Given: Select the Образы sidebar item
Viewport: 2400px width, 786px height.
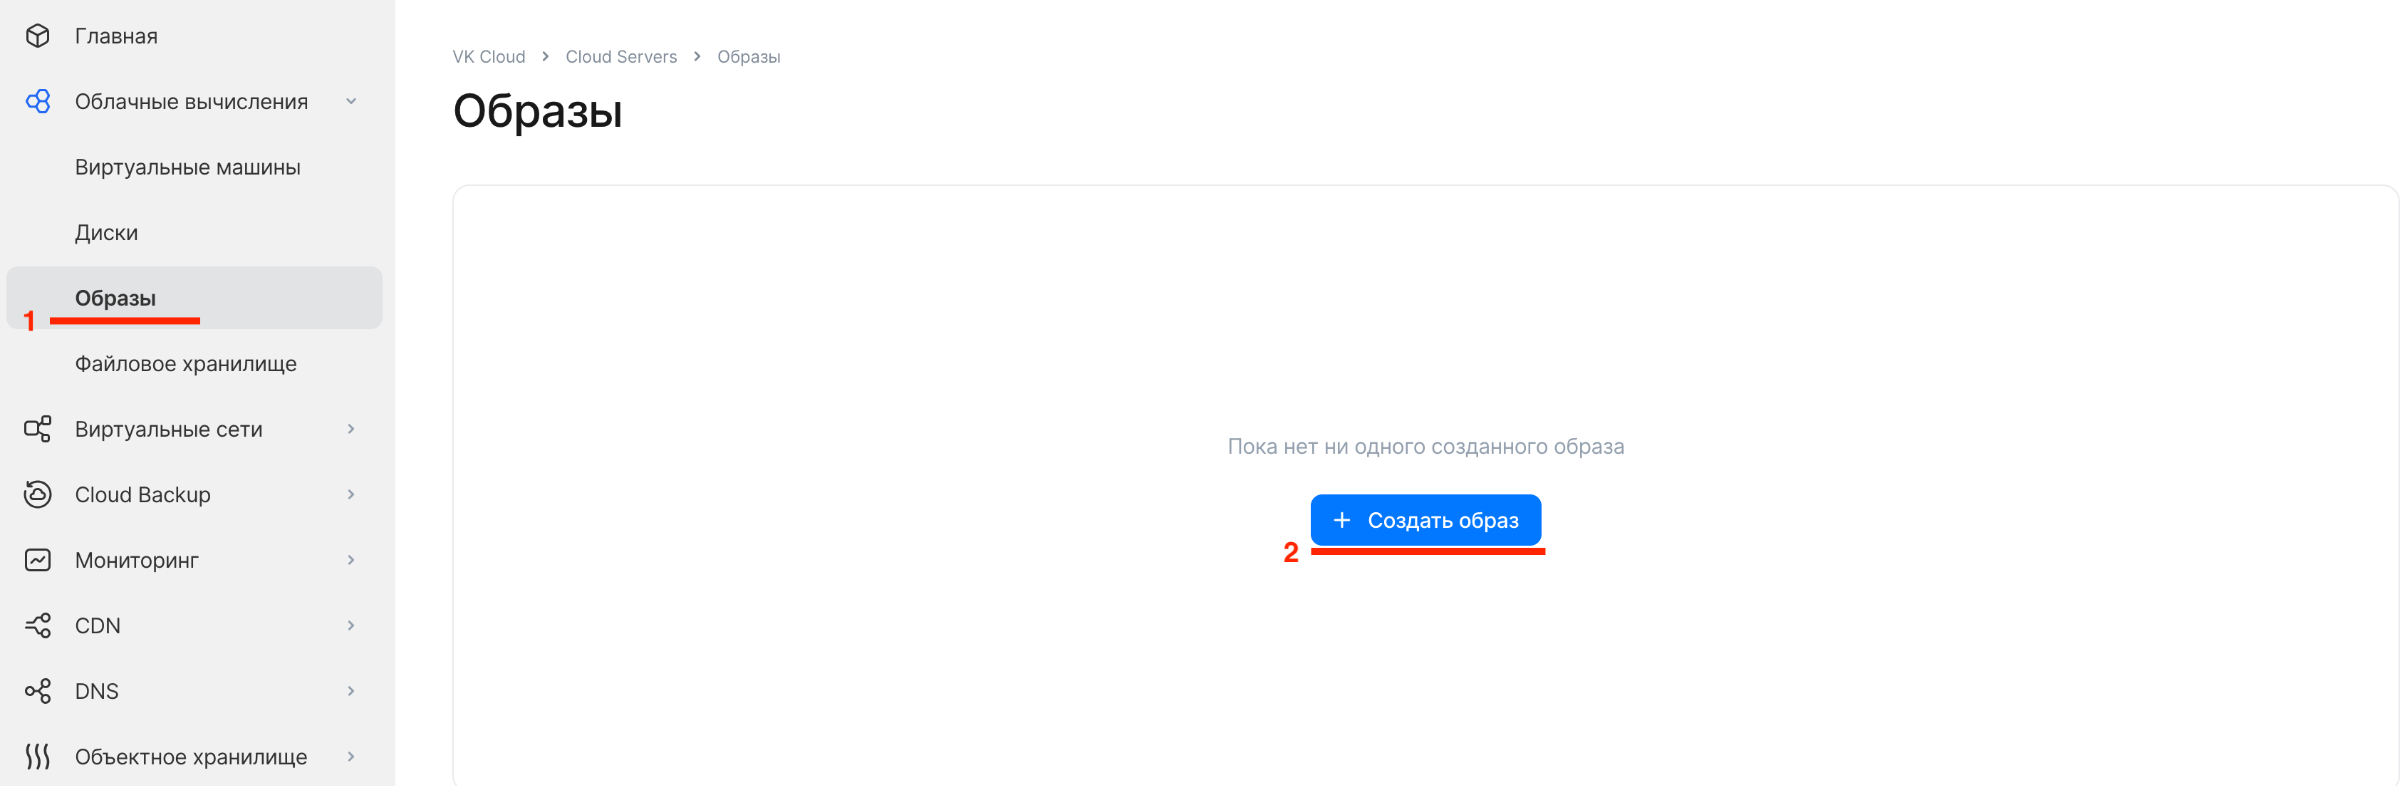Looking at the screenshot, I should point(194,298).
